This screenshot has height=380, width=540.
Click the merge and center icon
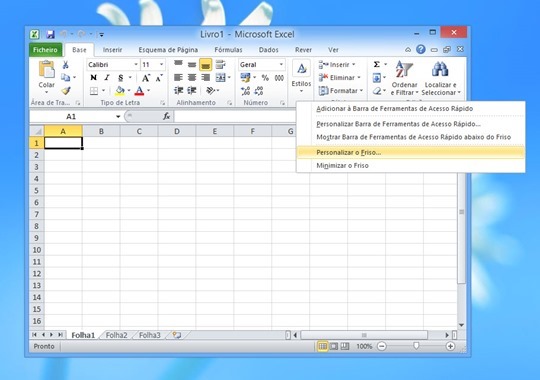[220, 78]
